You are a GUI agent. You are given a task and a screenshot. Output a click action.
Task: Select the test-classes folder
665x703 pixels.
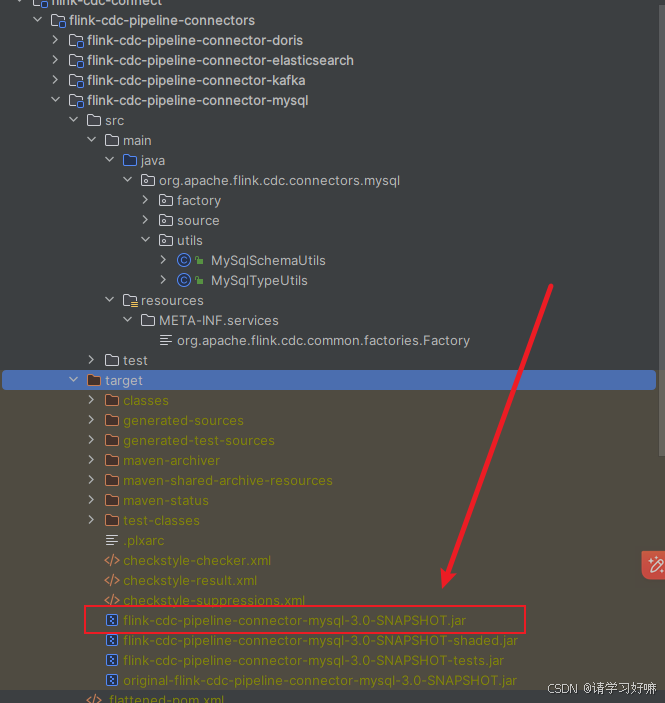pos(161,520)
